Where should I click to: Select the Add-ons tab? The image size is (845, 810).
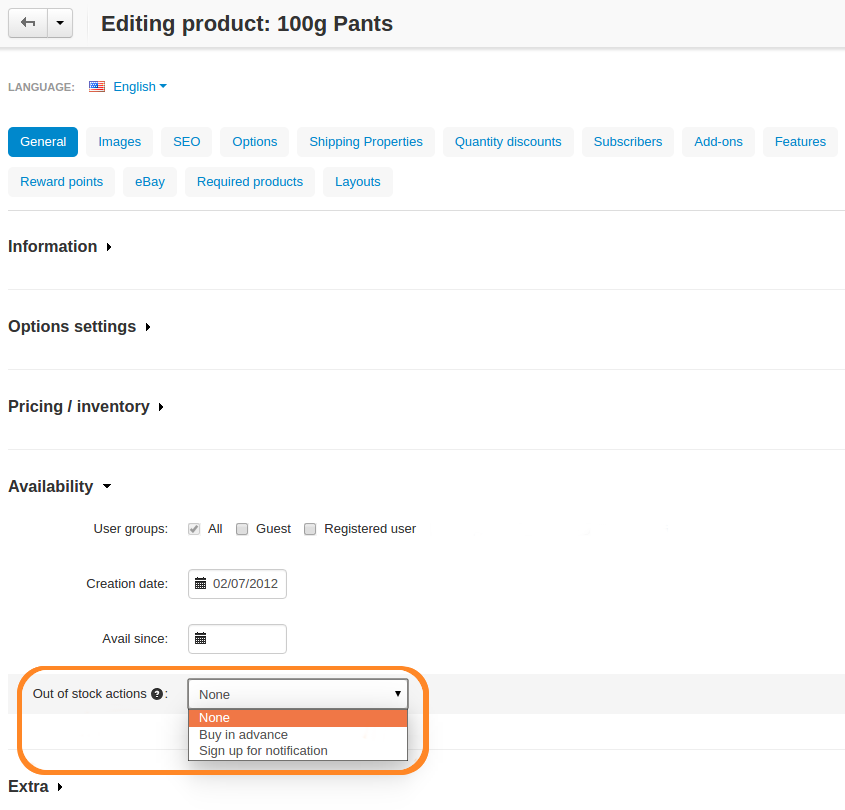(x=718, y=142)
